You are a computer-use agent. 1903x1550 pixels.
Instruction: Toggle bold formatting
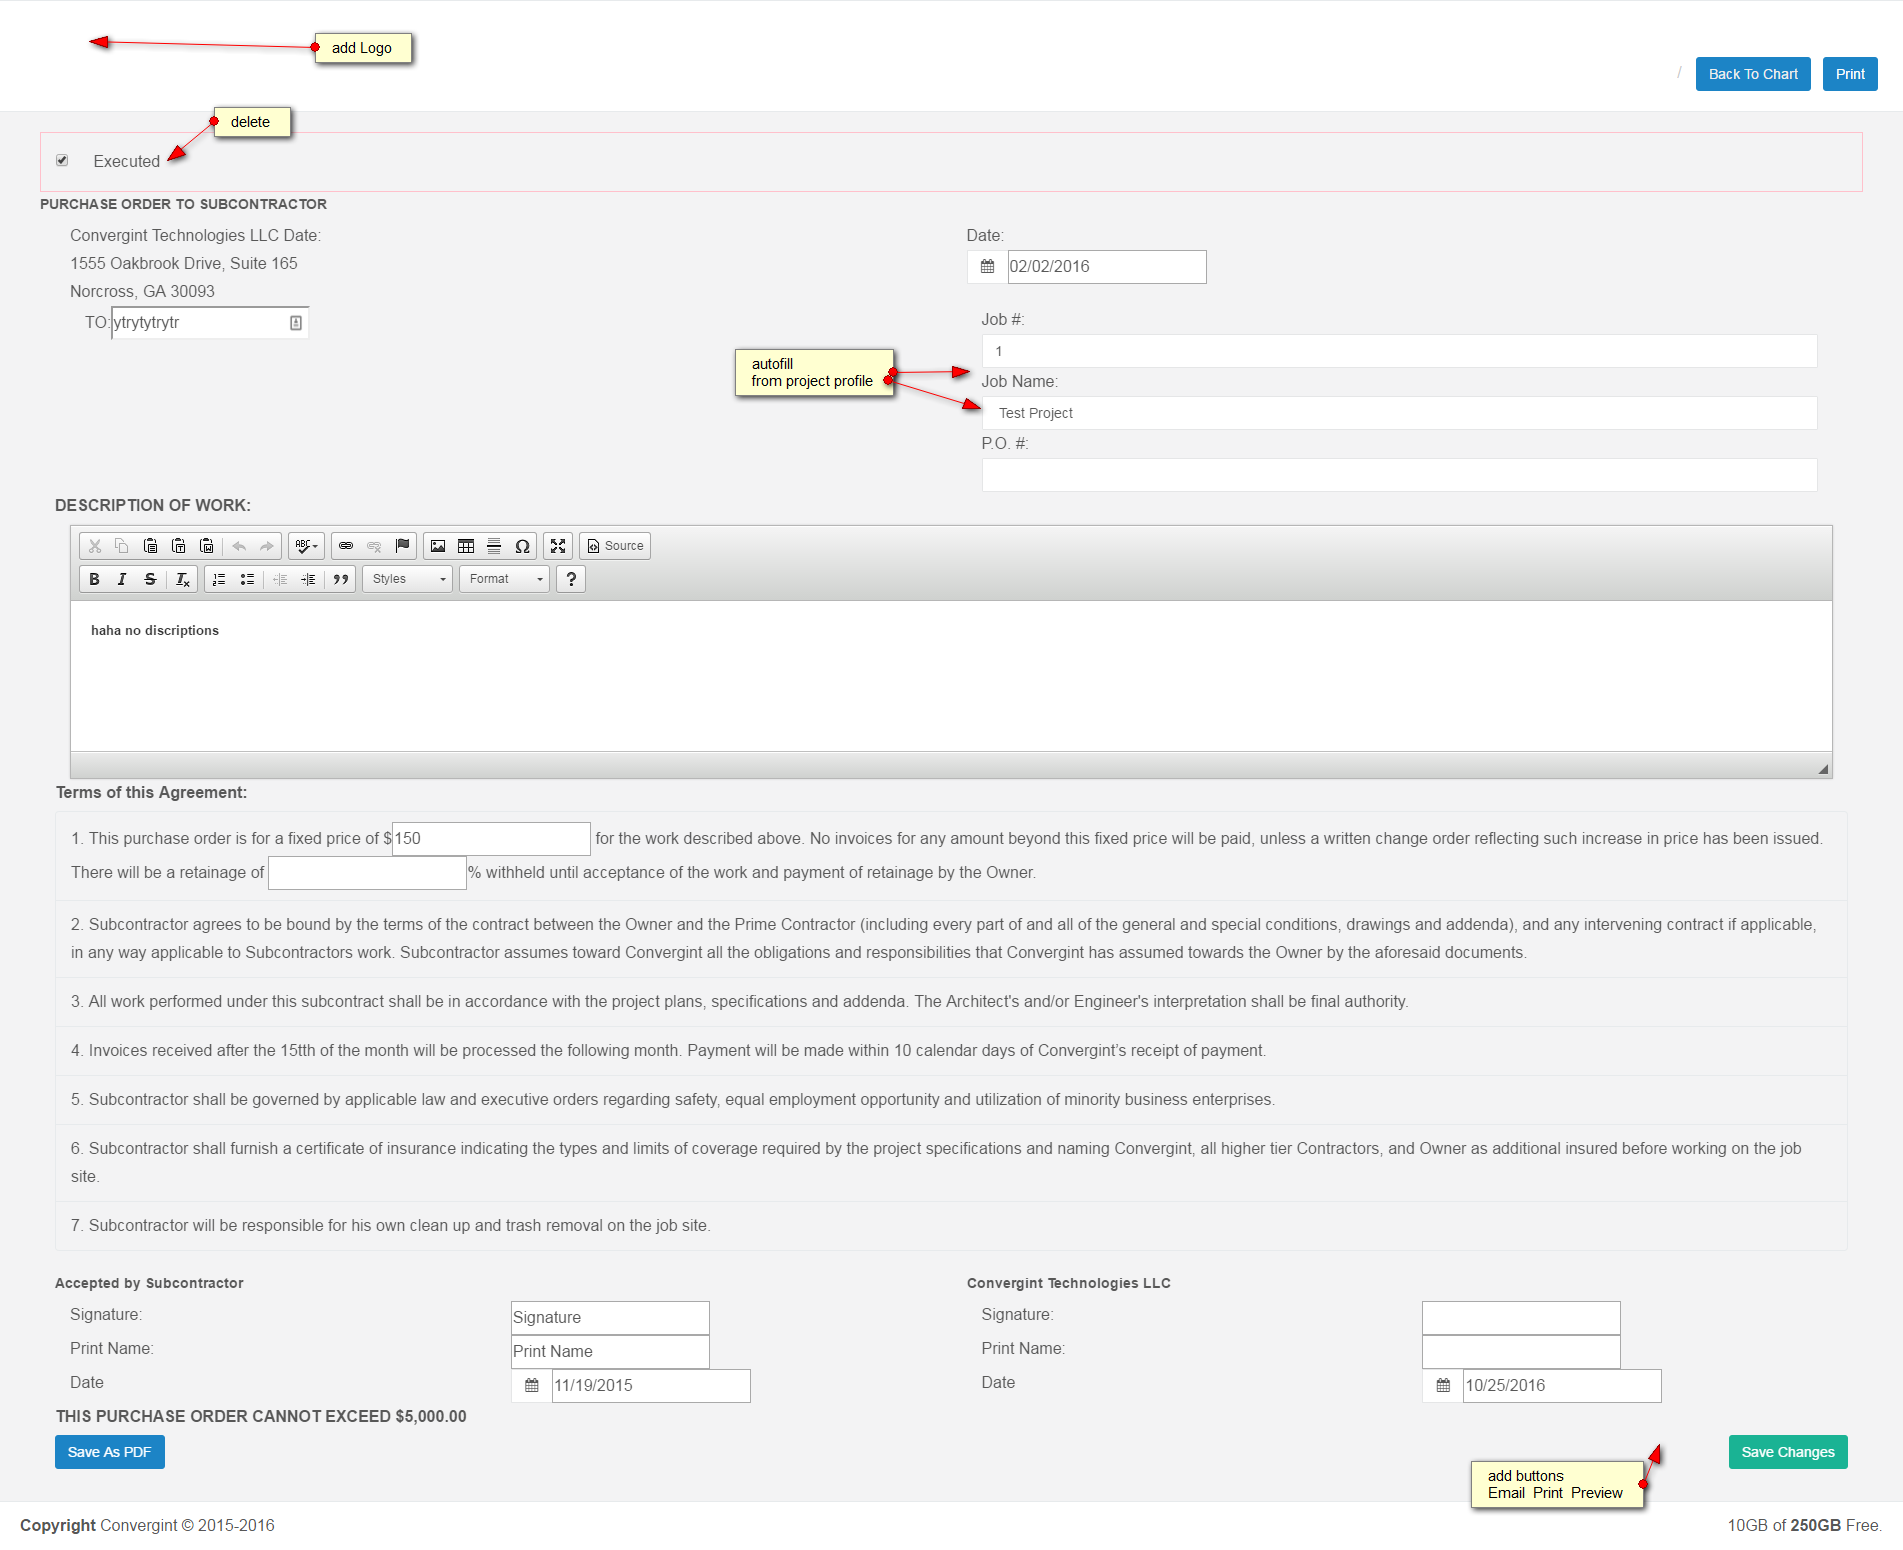94,579
